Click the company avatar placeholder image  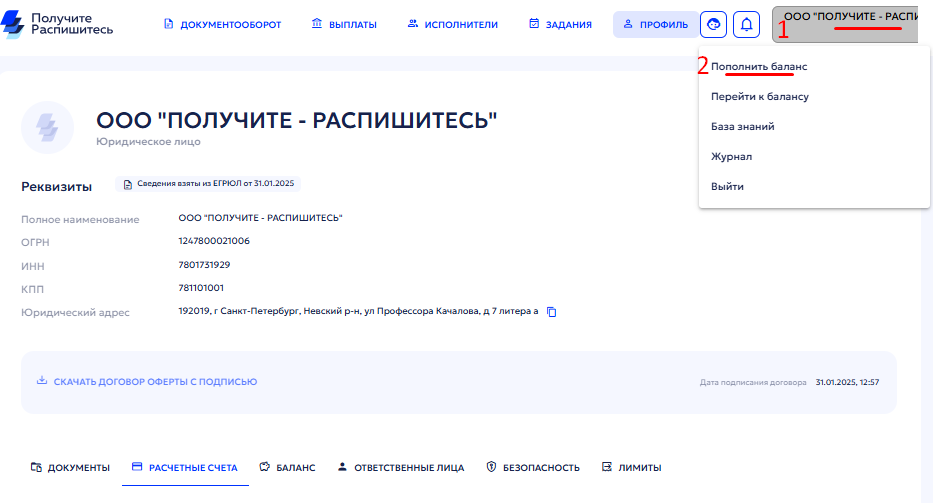click(47, 127)
